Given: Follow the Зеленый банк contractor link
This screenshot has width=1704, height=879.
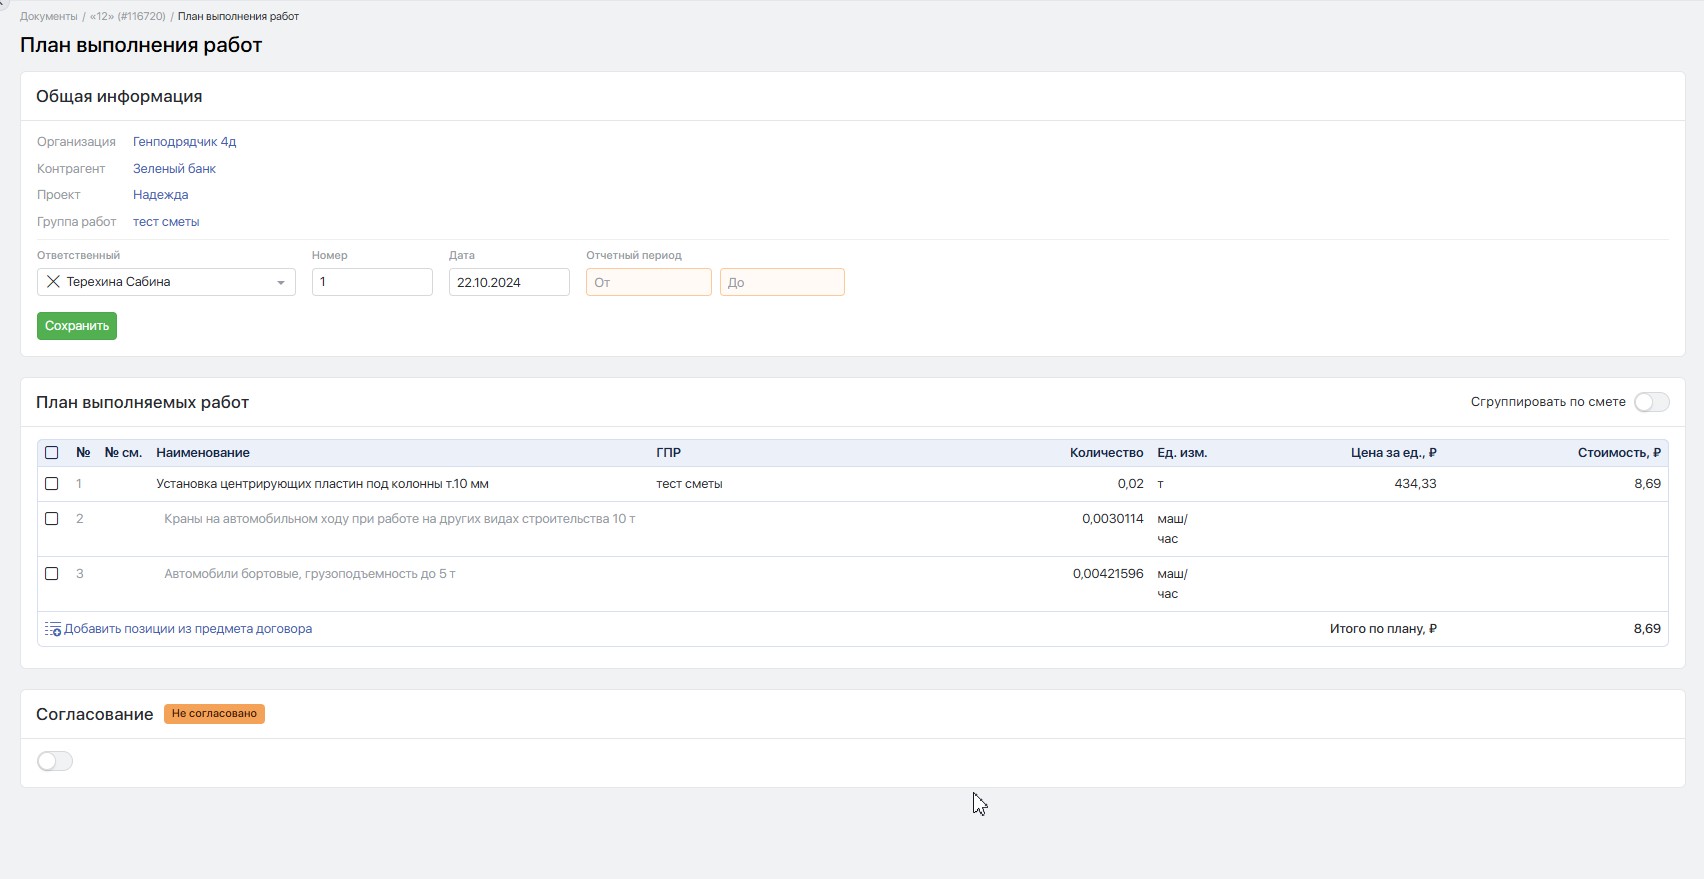Looking at the screenshot, I should [174, 169].
